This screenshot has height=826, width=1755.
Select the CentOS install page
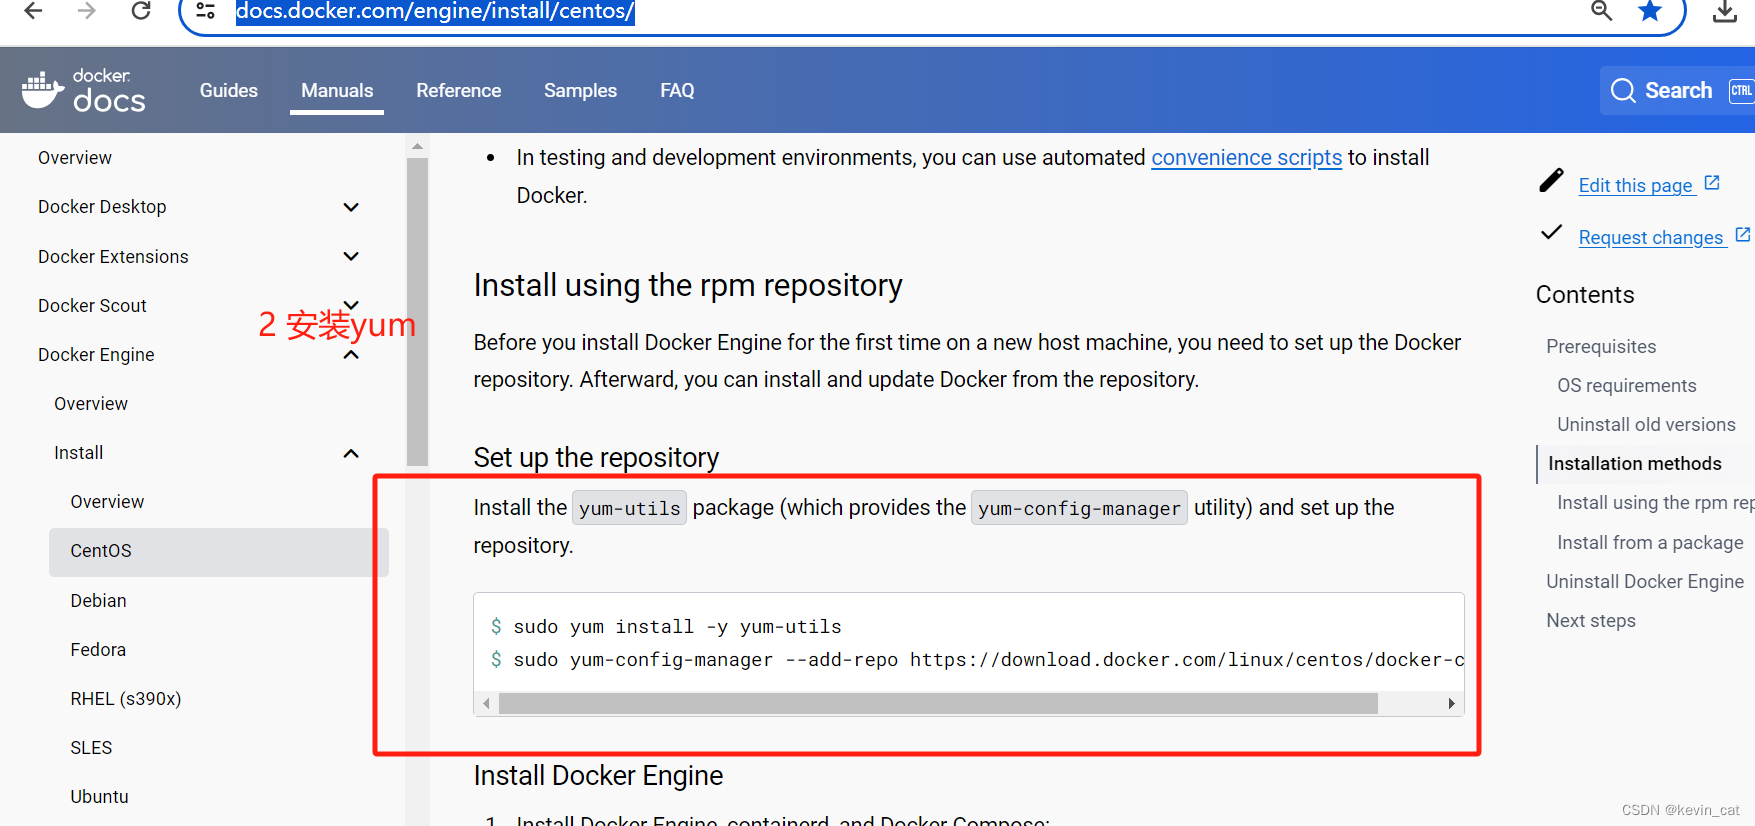click(218, 551)
